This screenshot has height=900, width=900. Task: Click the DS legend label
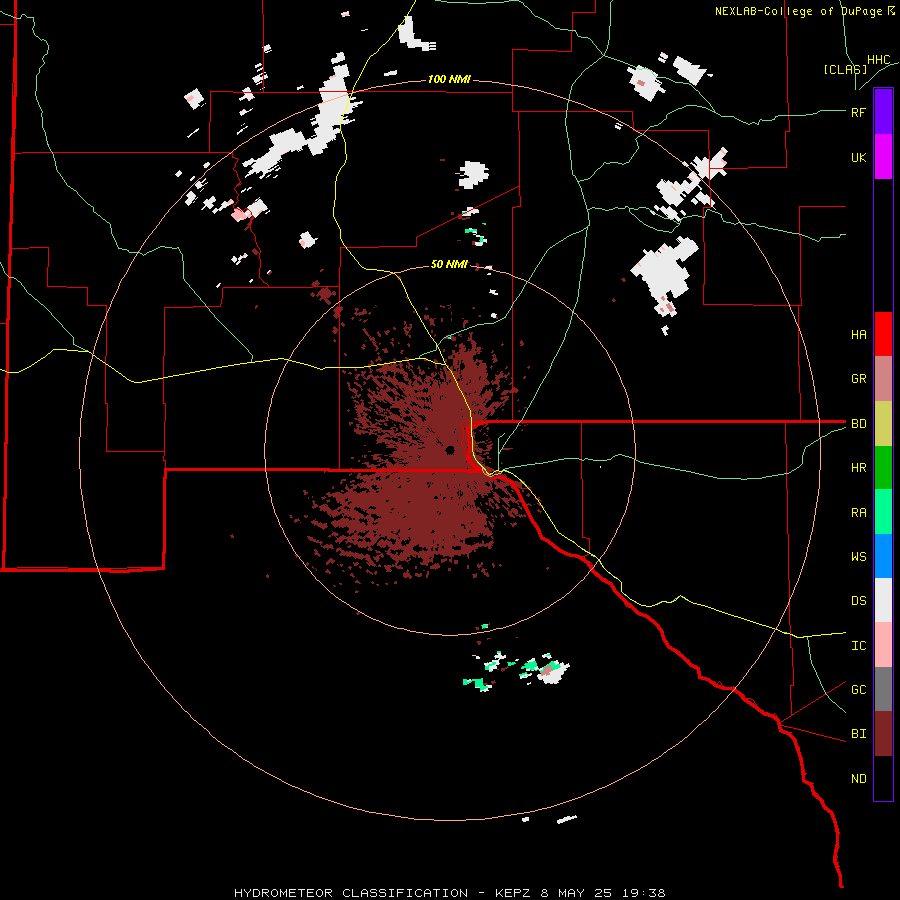858,601
